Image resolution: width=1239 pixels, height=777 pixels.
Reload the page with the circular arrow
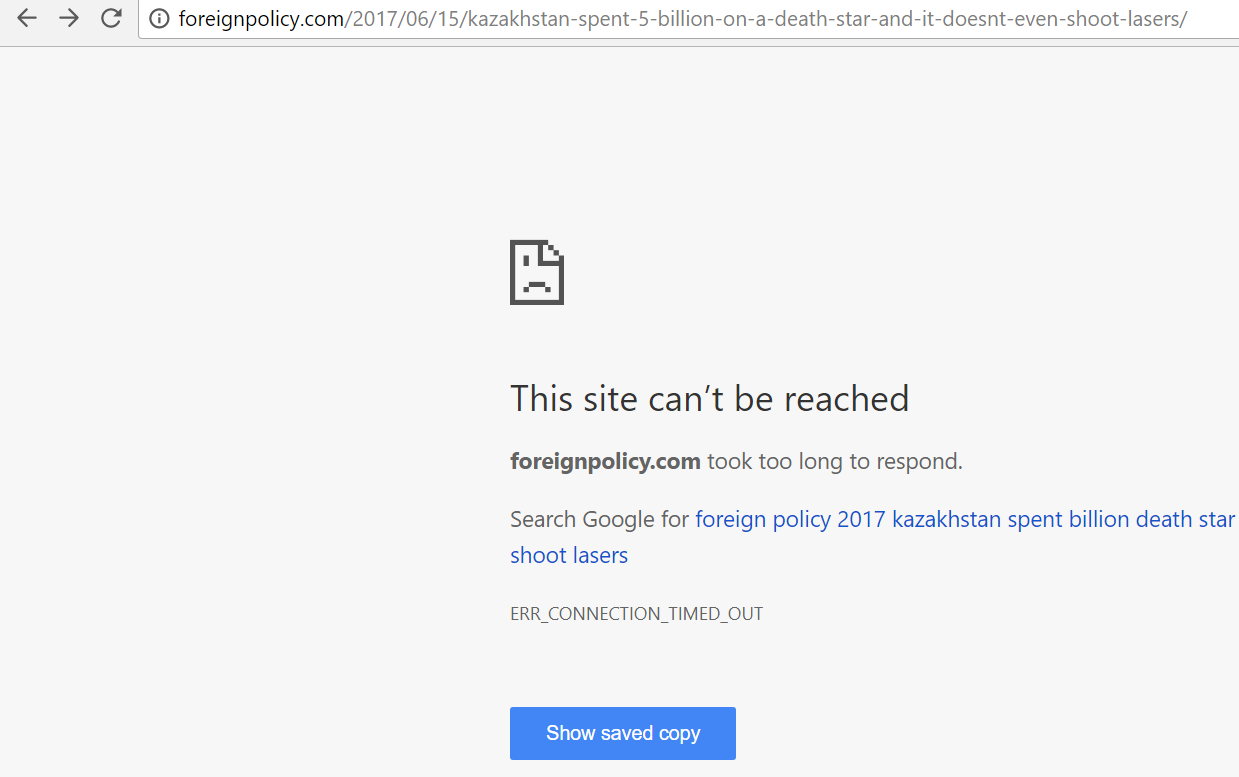point(112,18)
